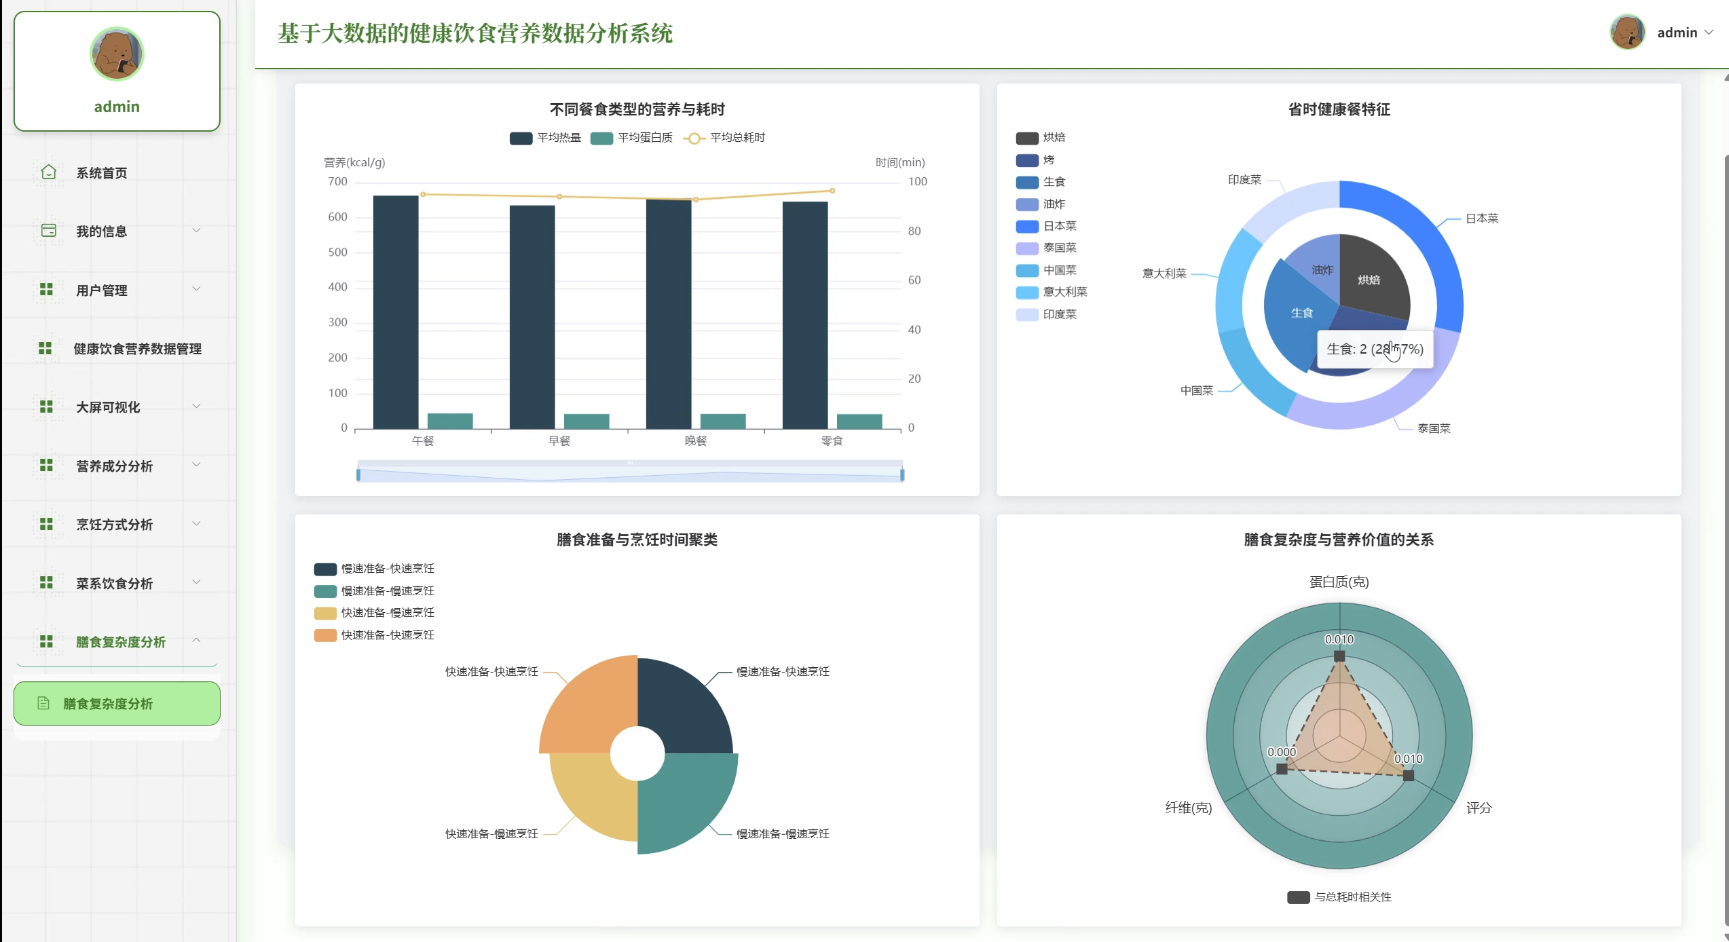Toggle 快速准备-慢速烹饪 legend entry

point(374,613)
